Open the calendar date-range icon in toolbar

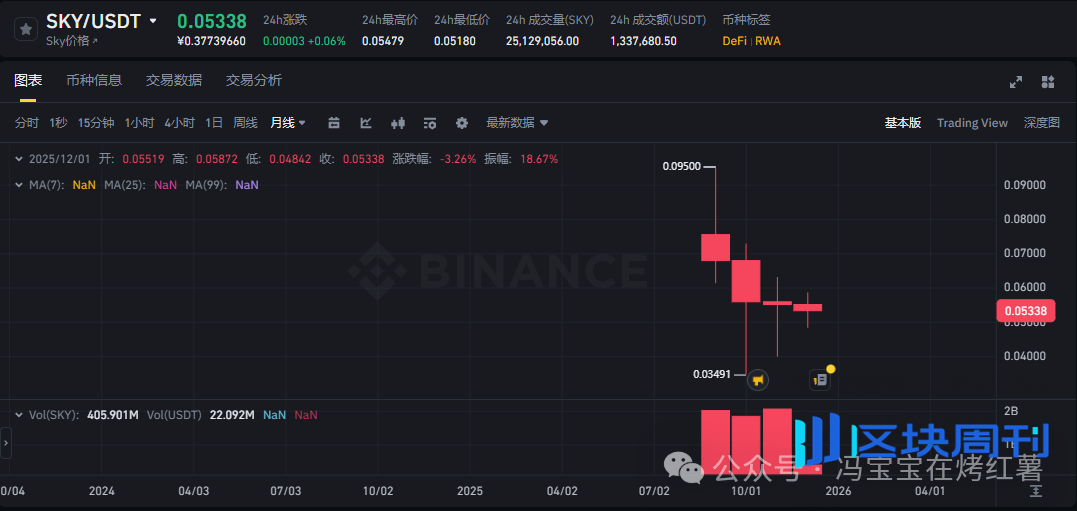pos(334,123)
